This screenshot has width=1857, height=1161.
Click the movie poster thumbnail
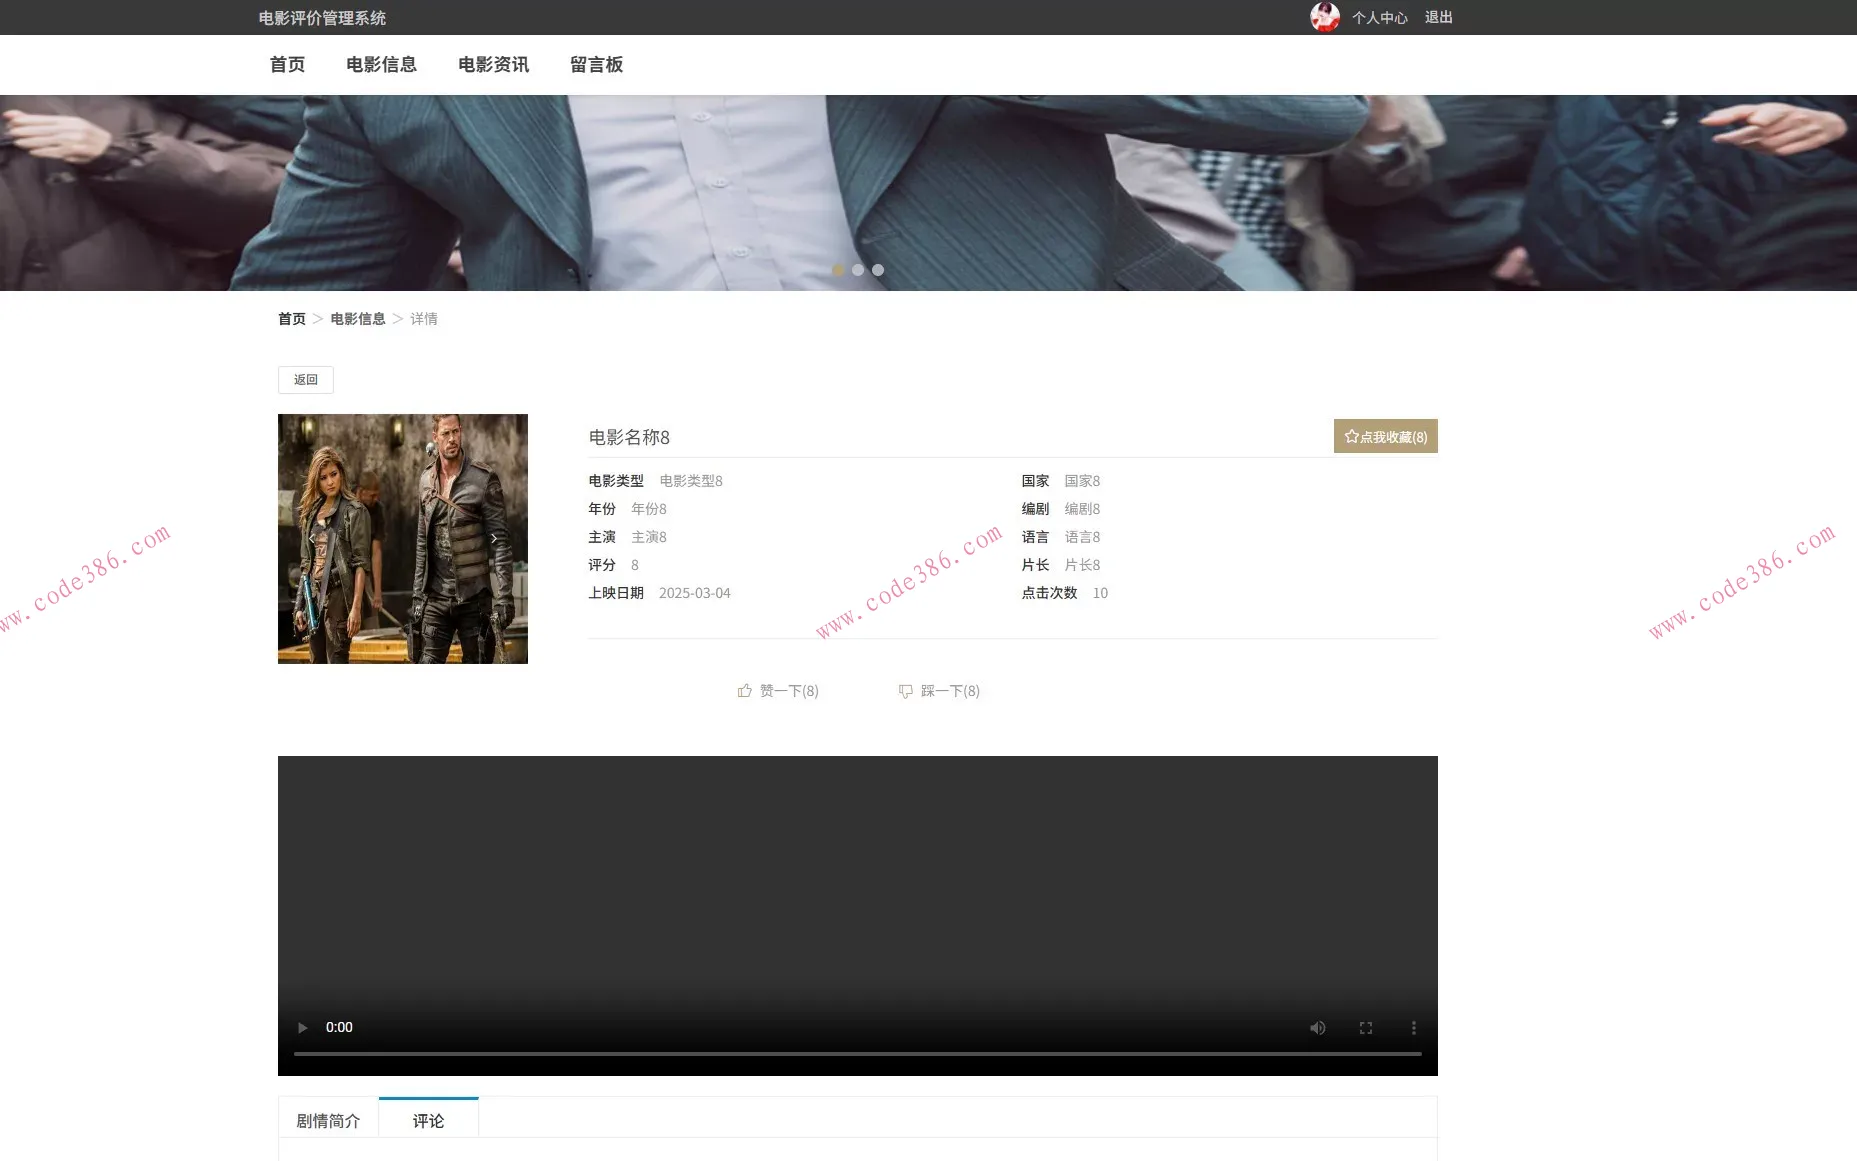click(x=403, y=539)
